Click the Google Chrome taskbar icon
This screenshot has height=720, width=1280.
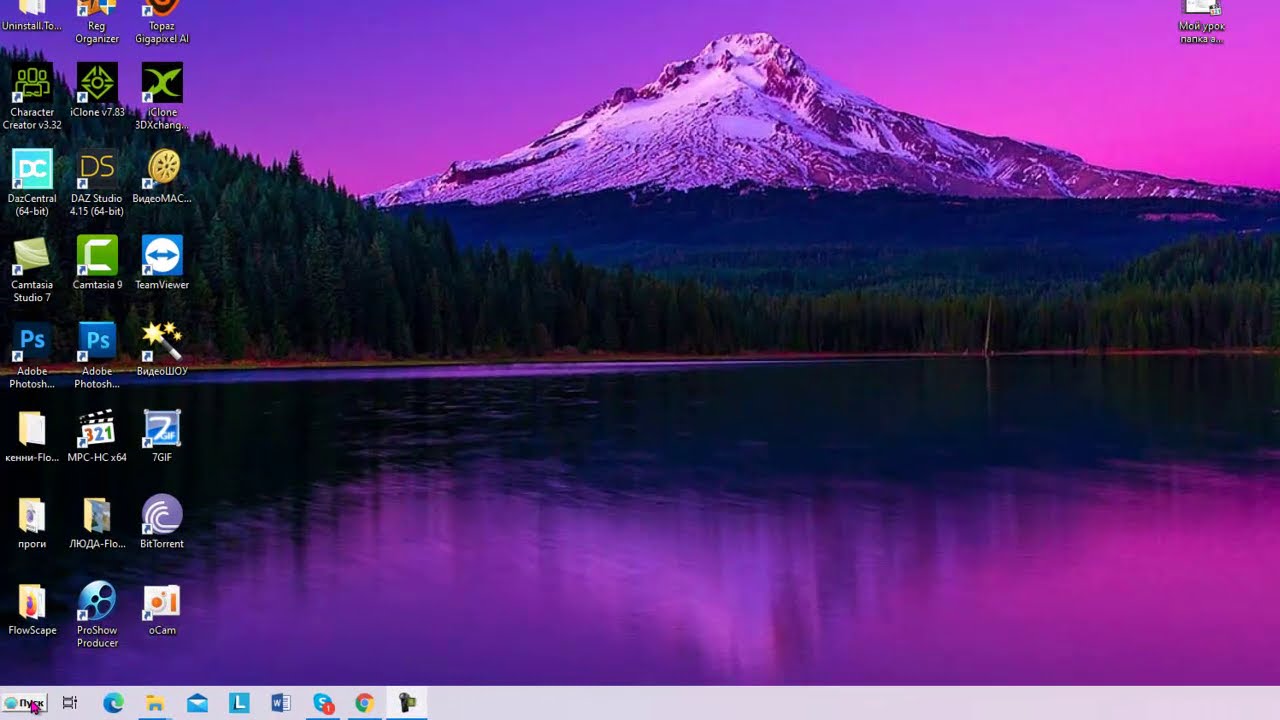(364, 703)
